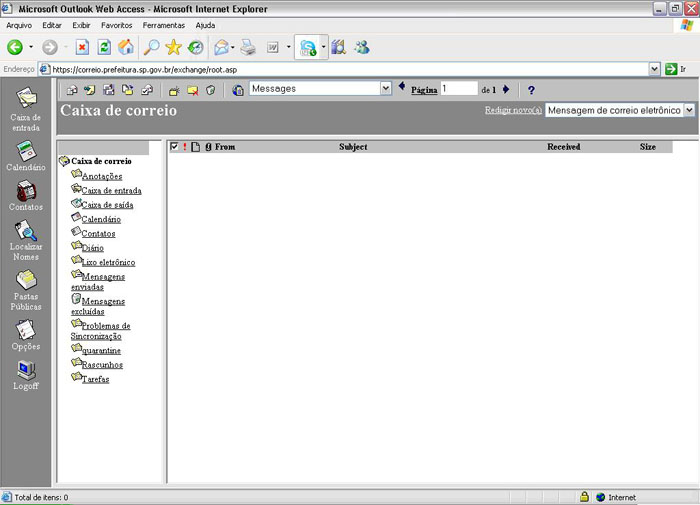Open the Favorites star icon
700x505 pixels.
click(x=173, y=47)
